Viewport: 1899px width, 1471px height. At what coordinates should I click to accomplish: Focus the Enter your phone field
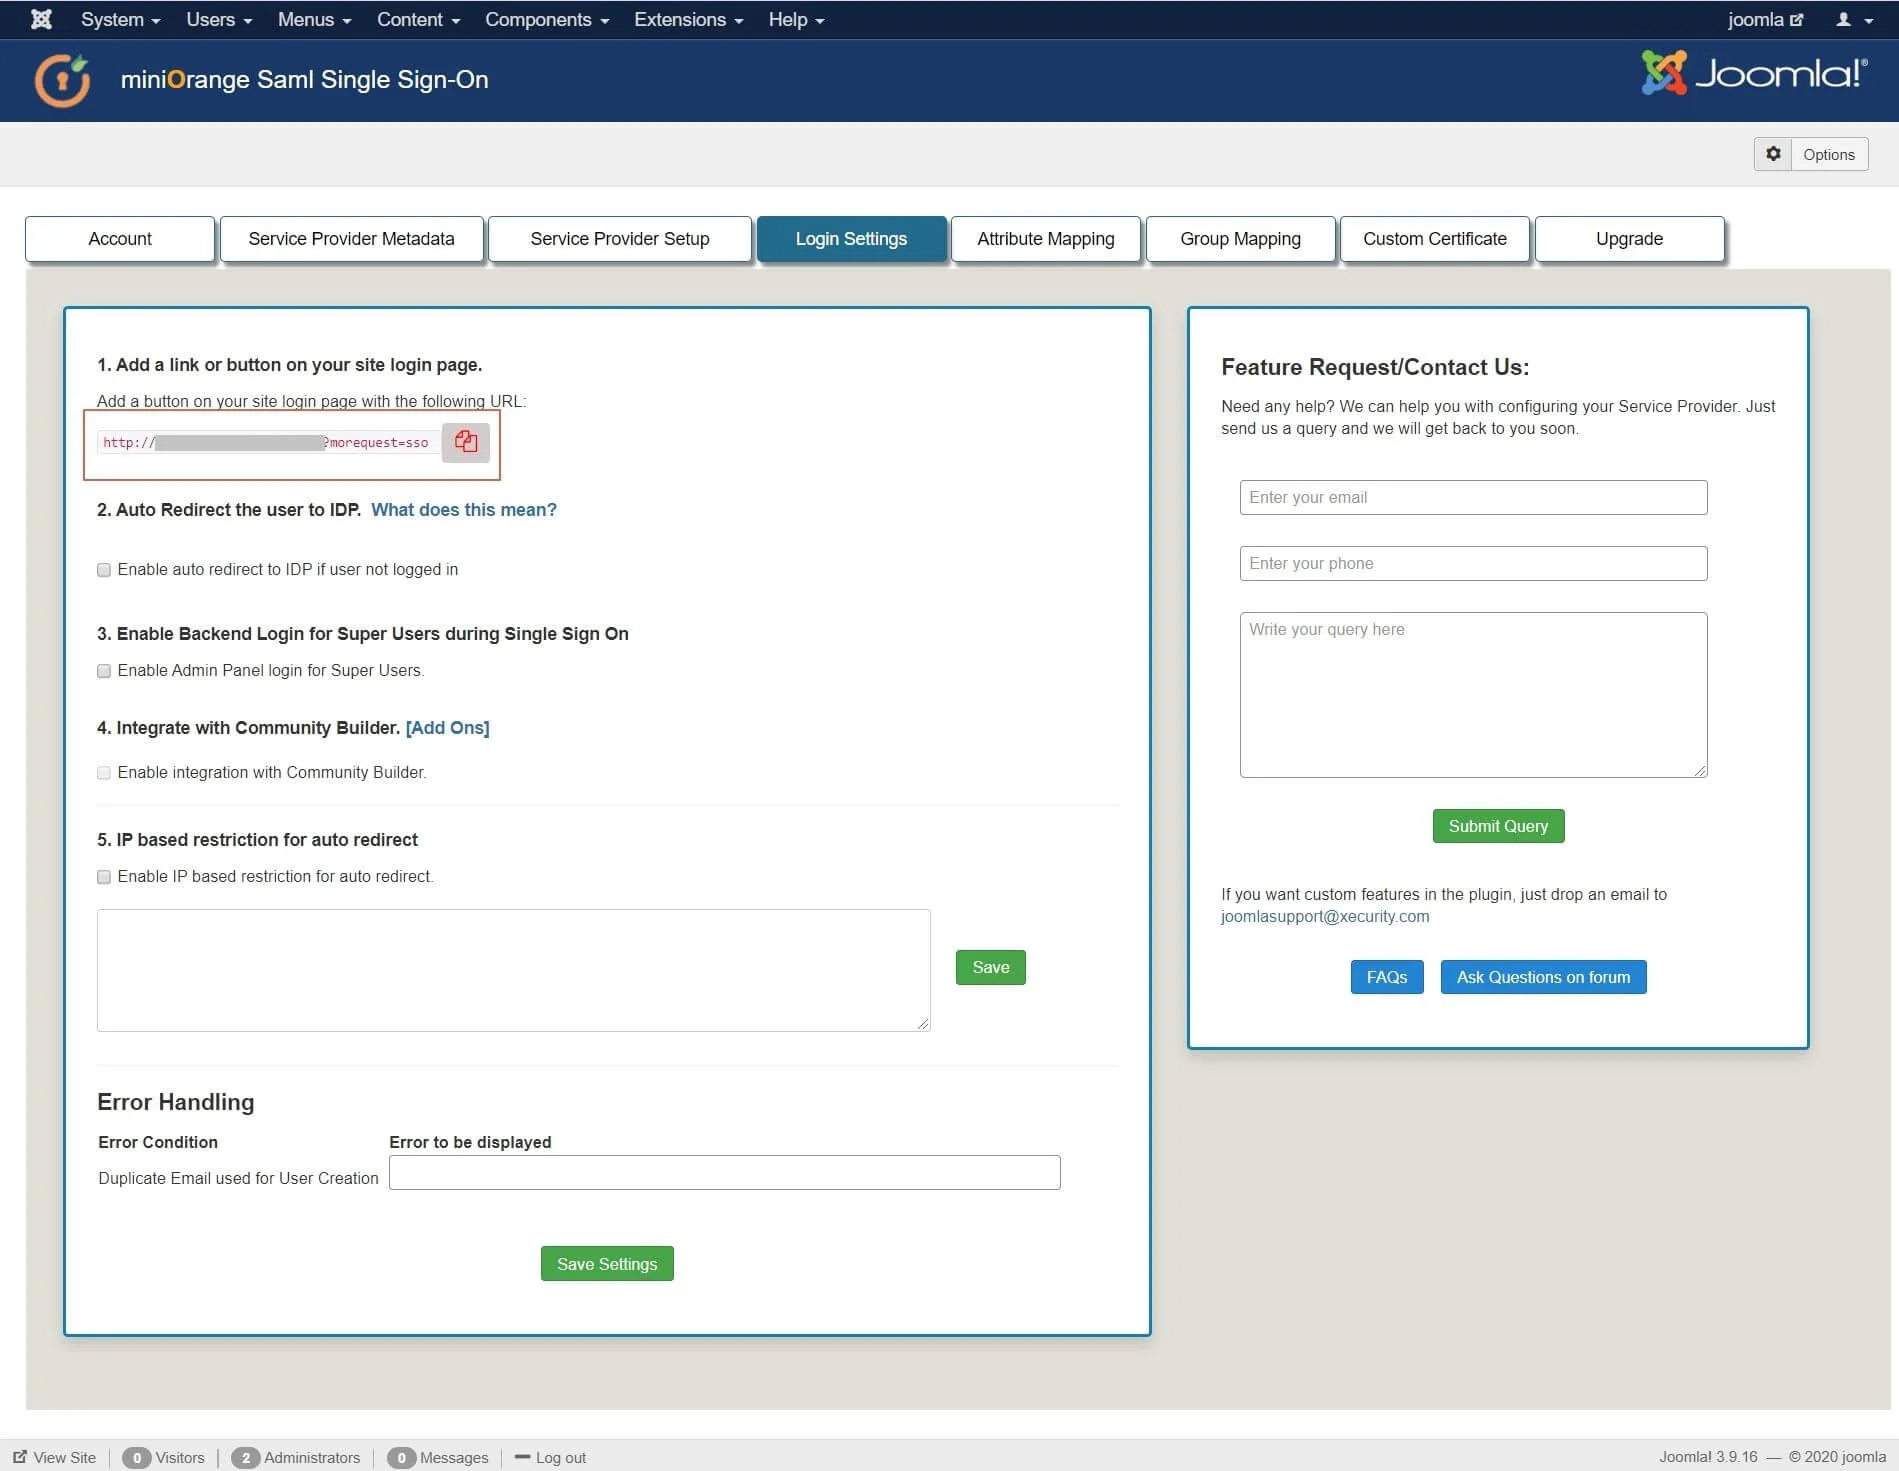[1473, 563]
